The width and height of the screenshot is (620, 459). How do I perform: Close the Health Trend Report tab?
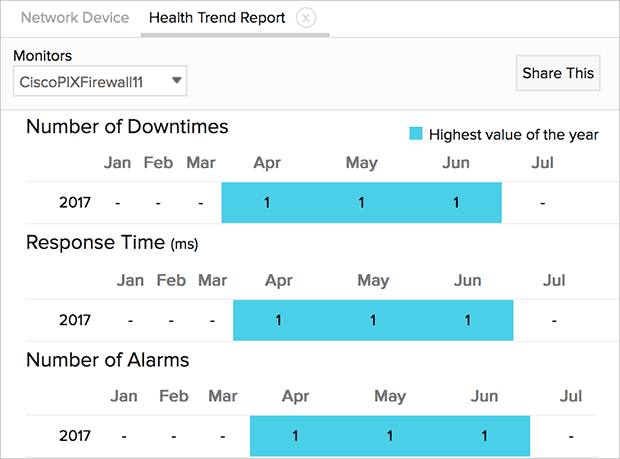pyautogui.click(x=307, y=18)
